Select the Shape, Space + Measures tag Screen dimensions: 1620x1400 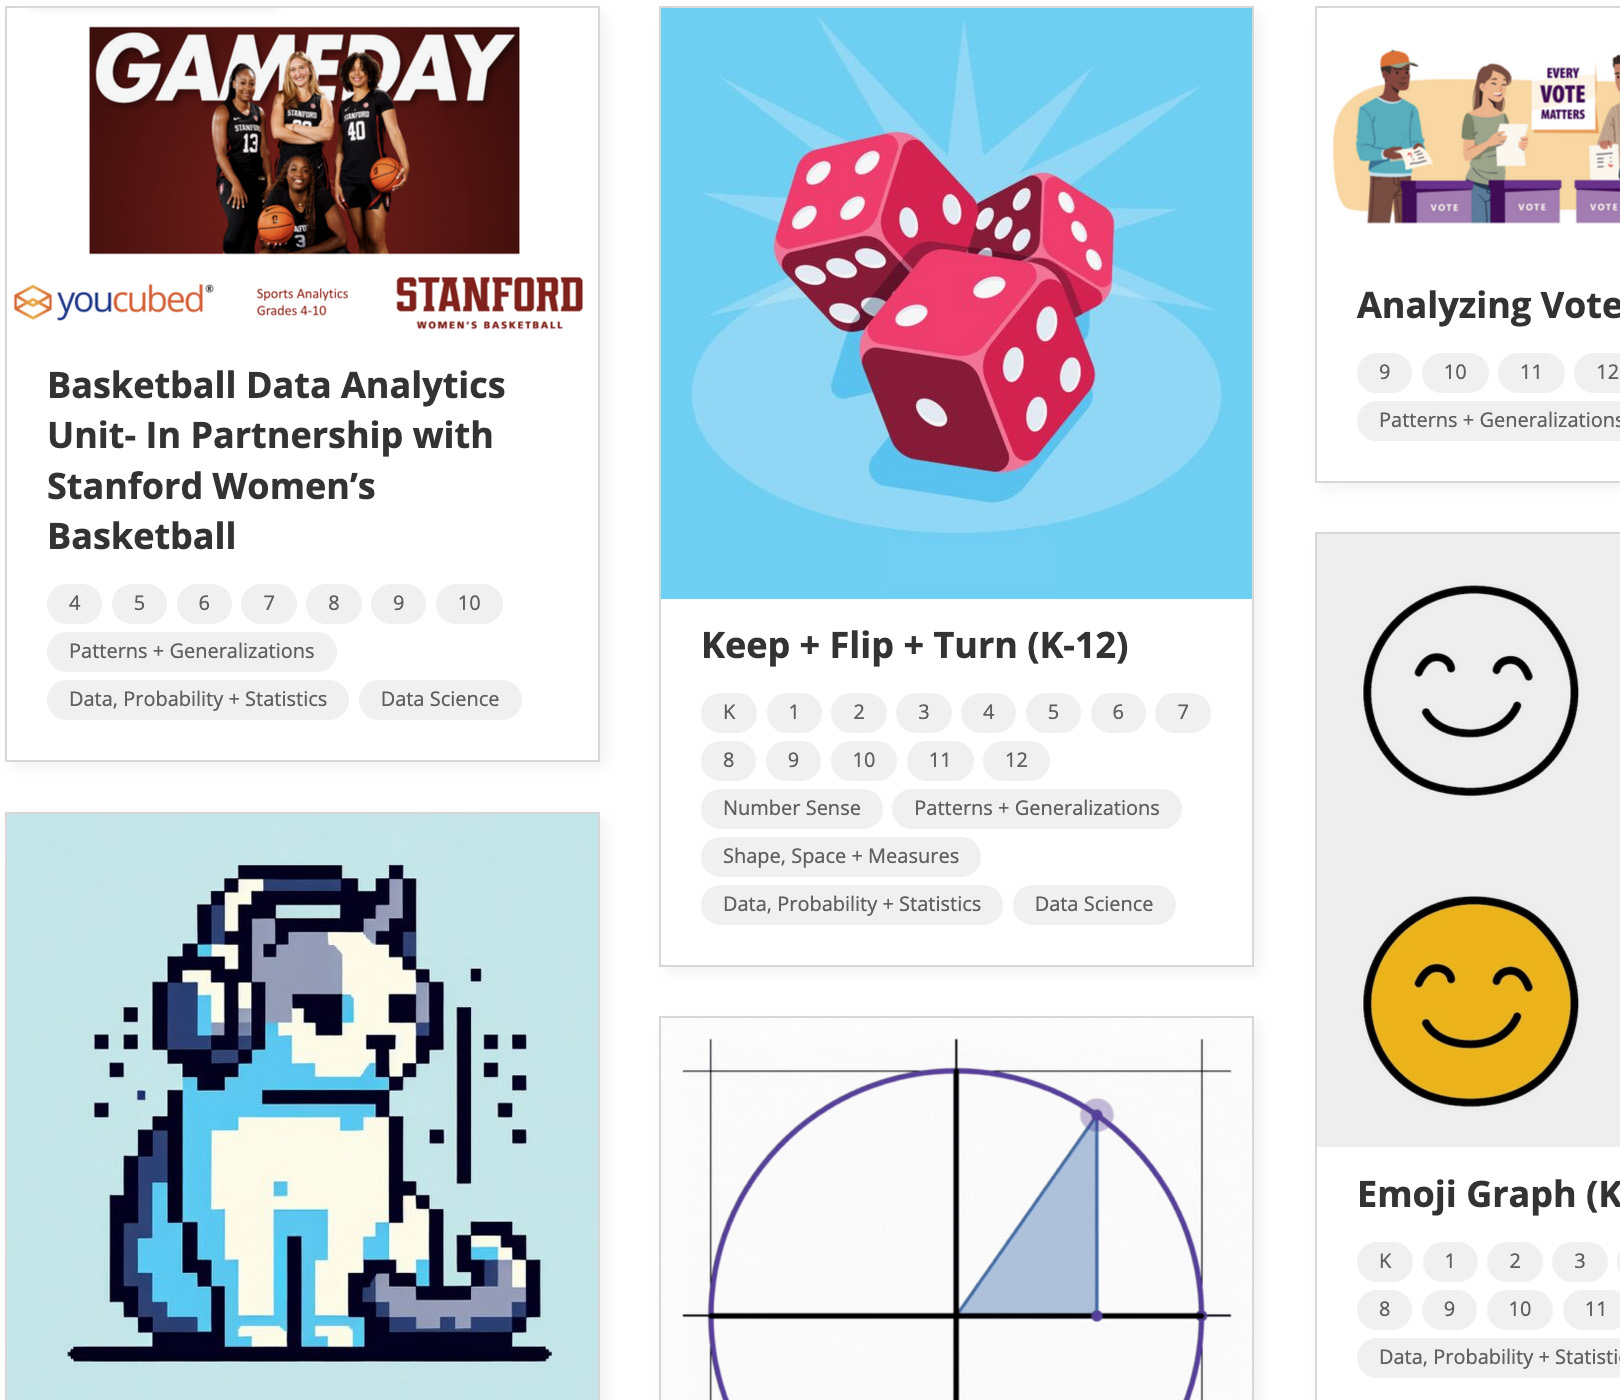coord(841,856)
